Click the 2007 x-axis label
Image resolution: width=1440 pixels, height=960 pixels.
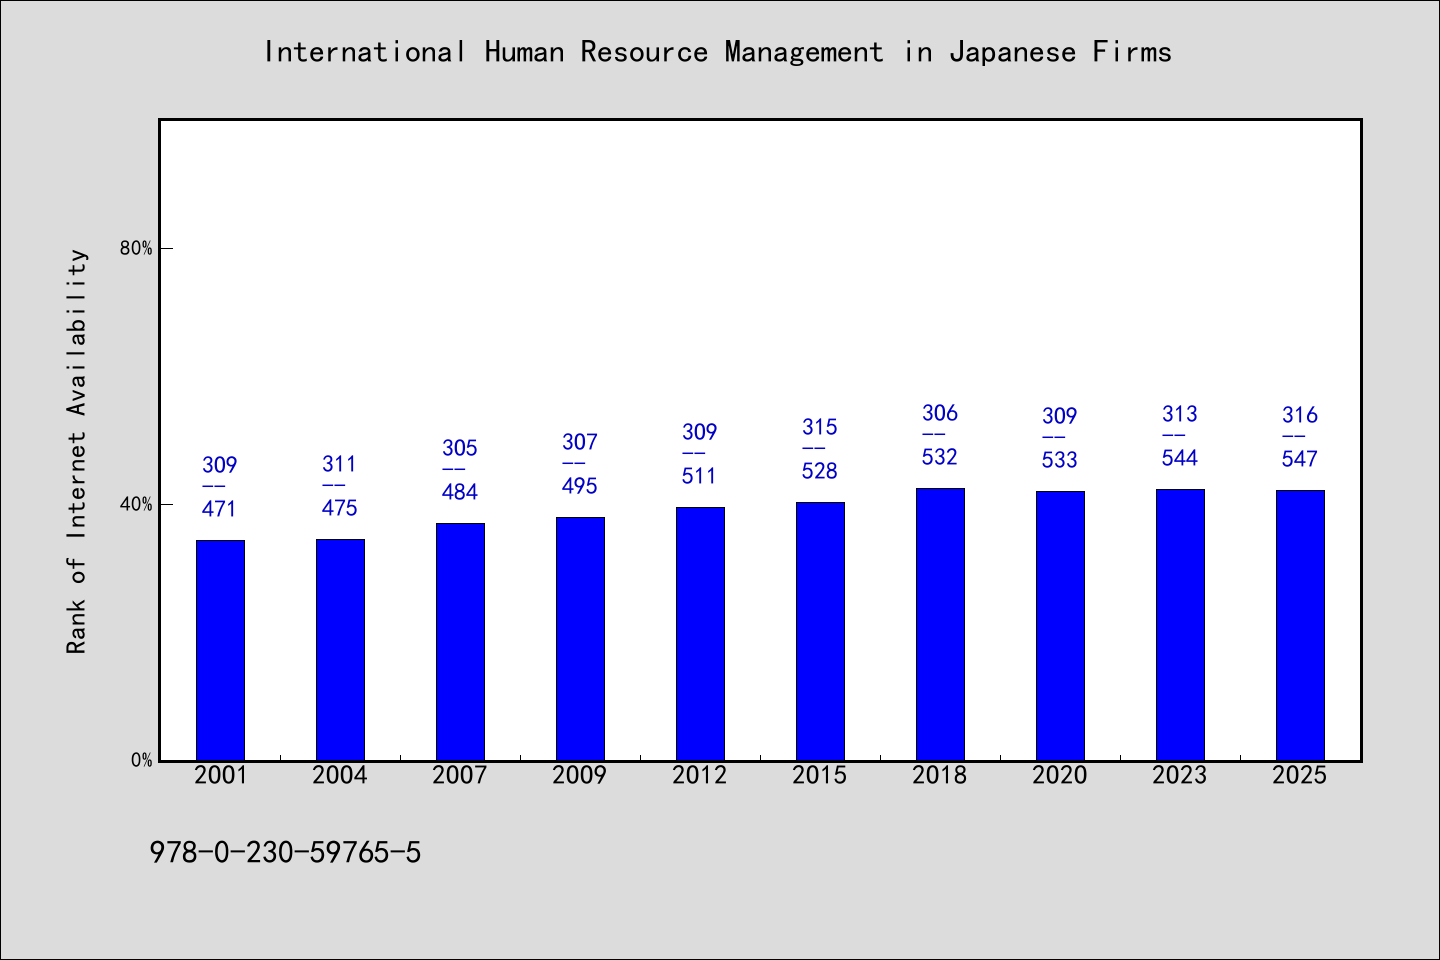pyautogui.click(x=460, y=775)
